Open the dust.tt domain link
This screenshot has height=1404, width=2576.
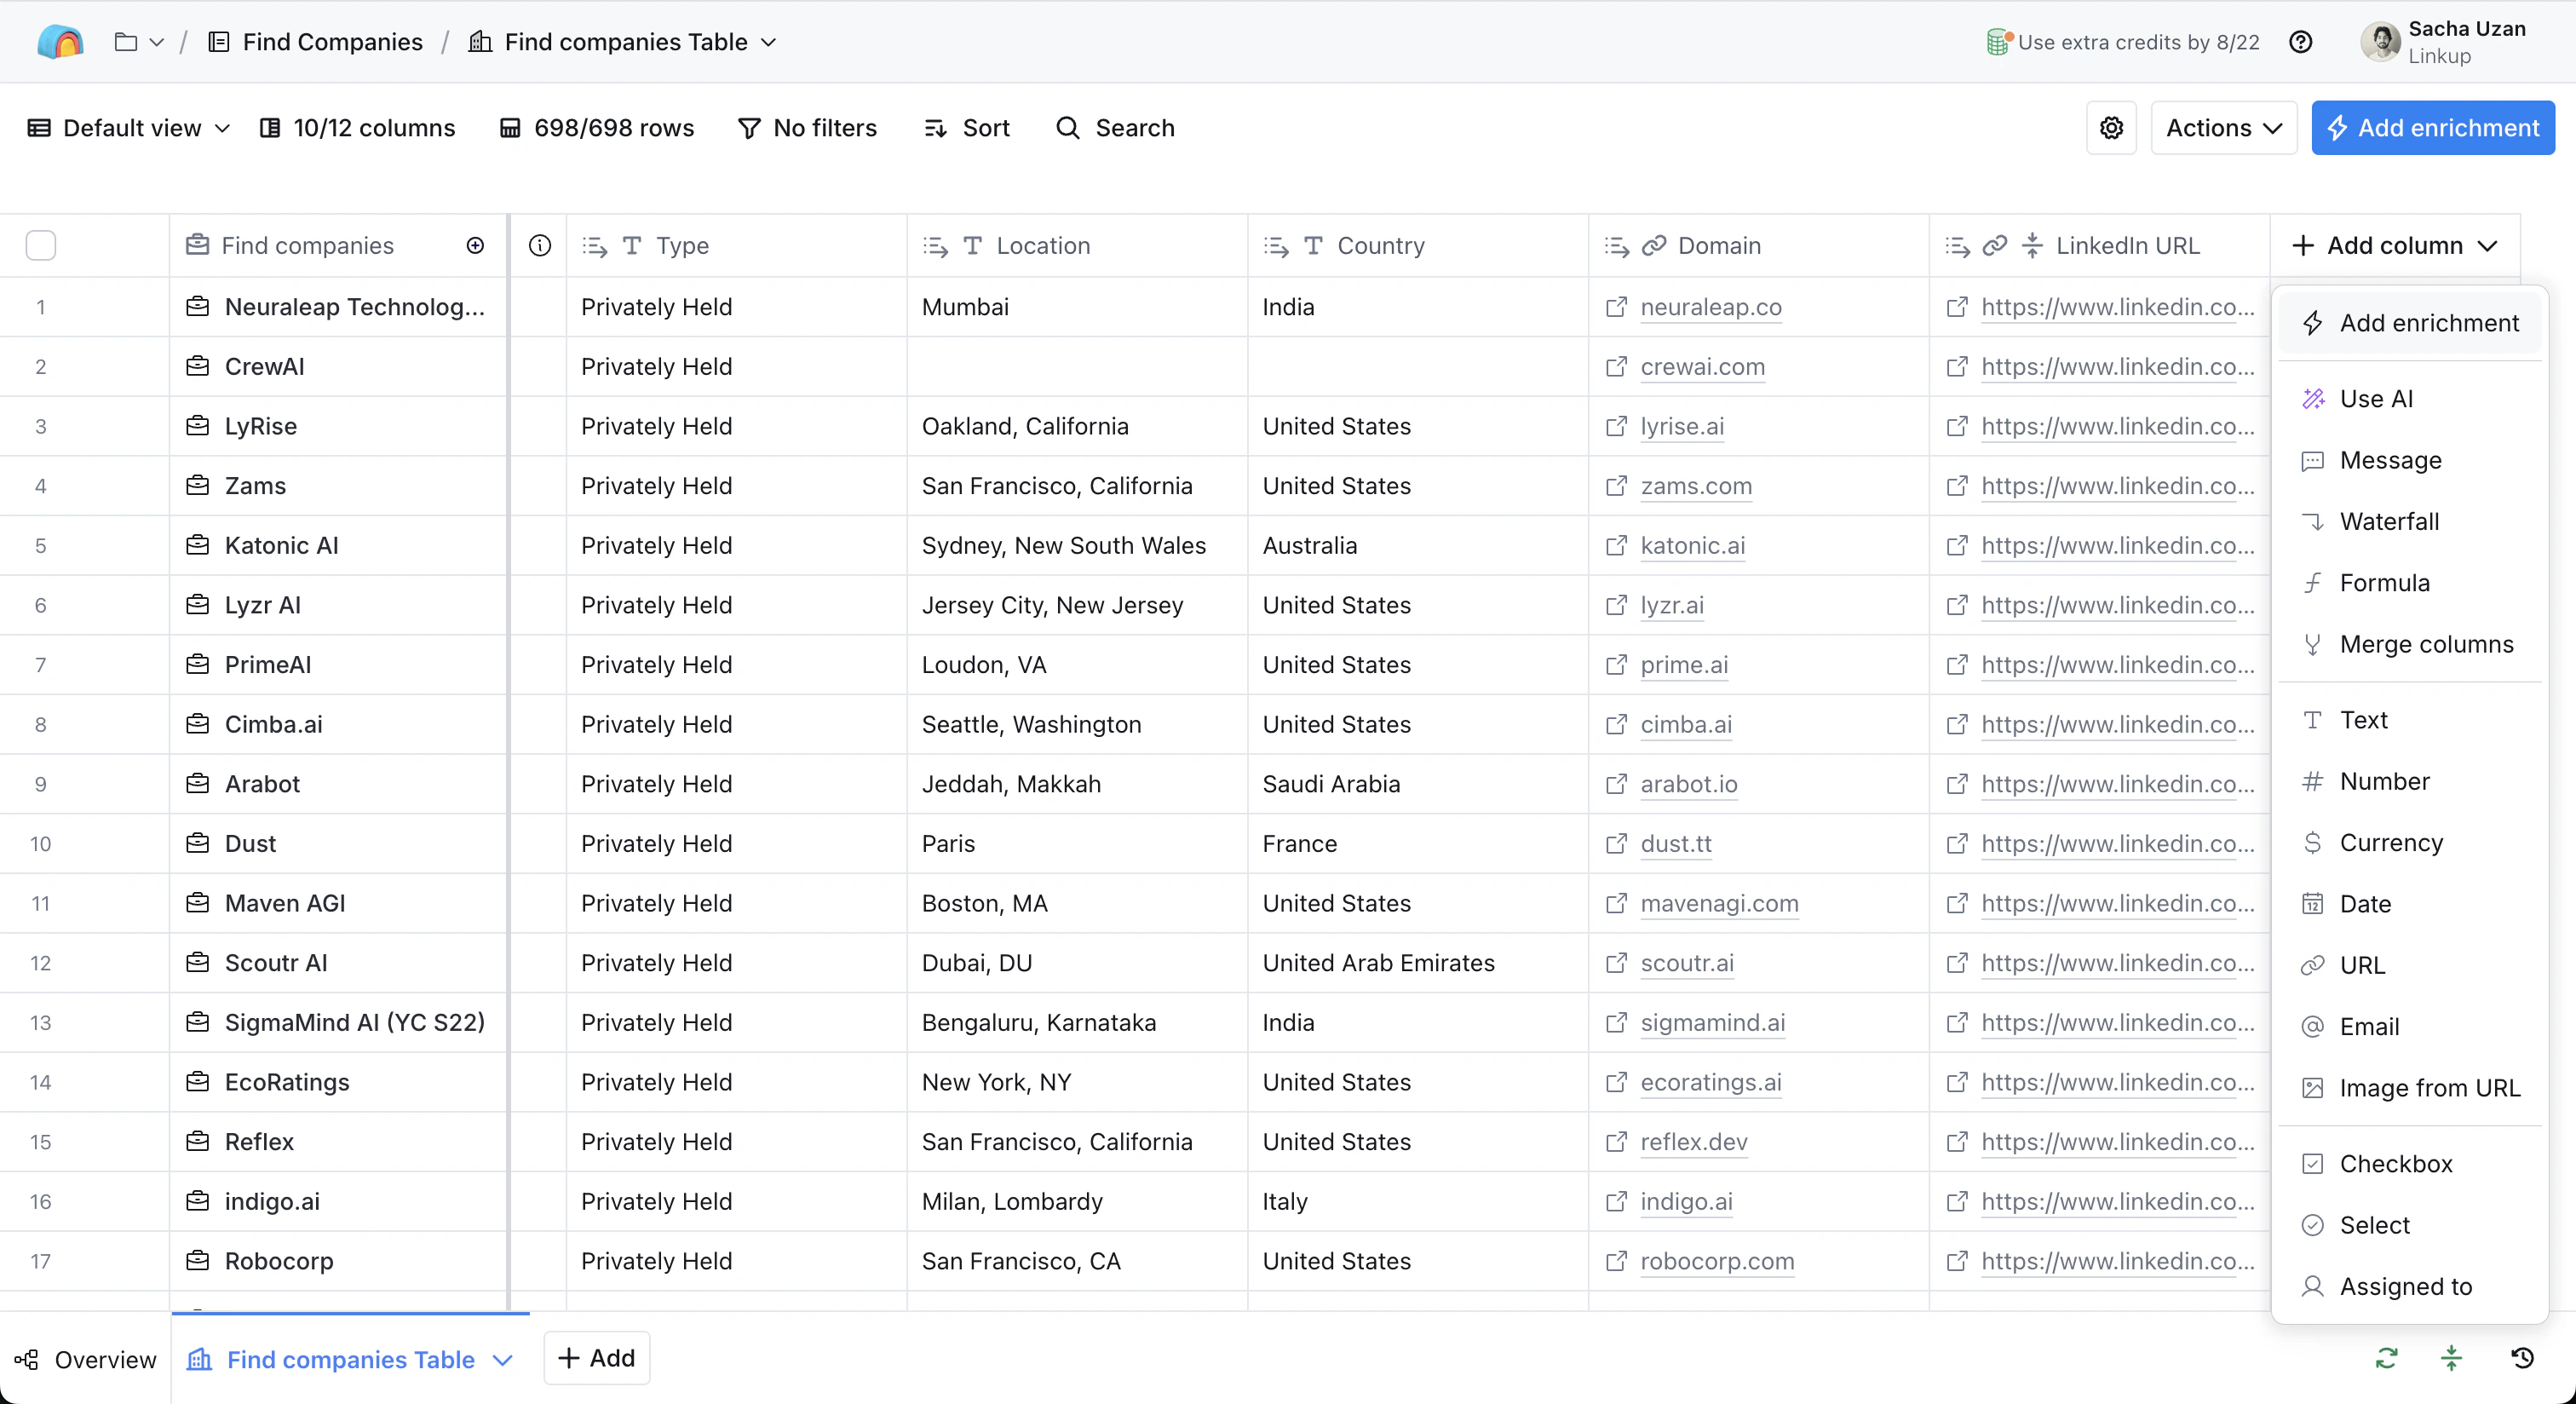pyautogui.click(x=1676, y=844)
